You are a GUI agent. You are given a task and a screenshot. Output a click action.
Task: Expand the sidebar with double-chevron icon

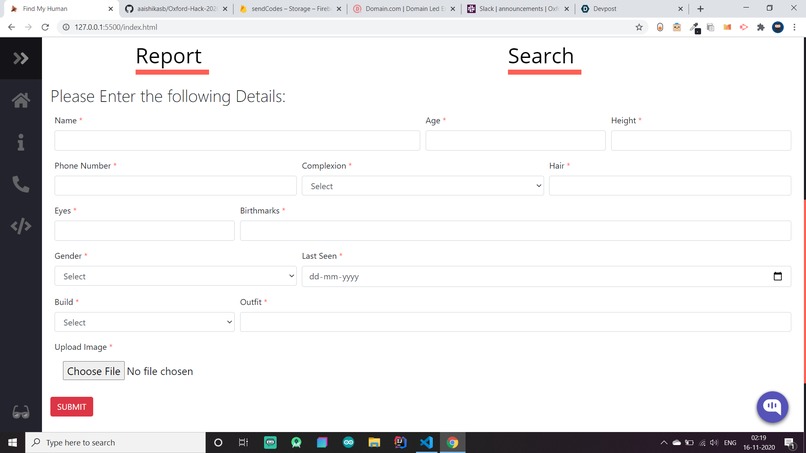21,58
